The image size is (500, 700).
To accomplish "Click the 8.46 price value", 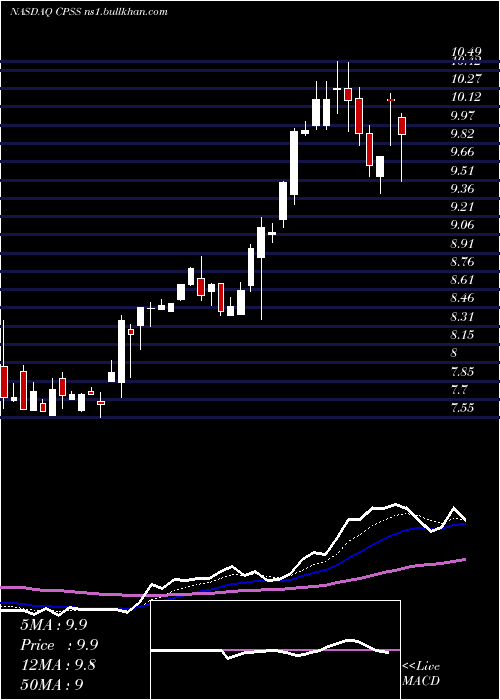I will (464, 298).
